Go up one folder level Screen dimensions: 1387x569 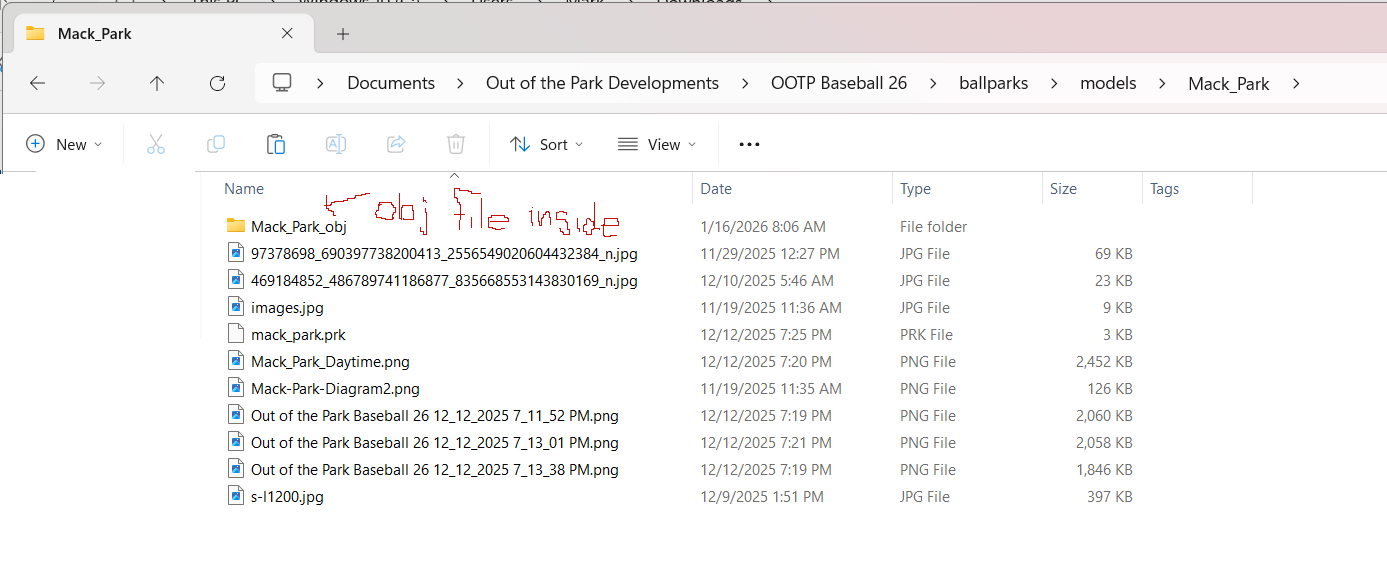click(x=157, y=83)
